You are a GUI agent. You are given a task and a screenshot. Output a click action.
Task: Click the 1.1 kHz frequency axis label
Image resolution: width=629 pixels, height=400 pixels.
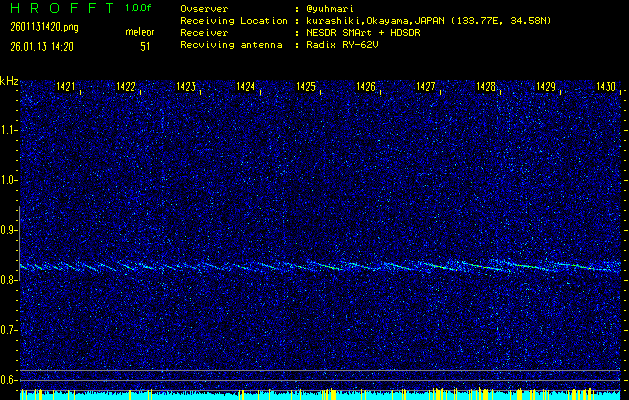(x=9, y=129)
